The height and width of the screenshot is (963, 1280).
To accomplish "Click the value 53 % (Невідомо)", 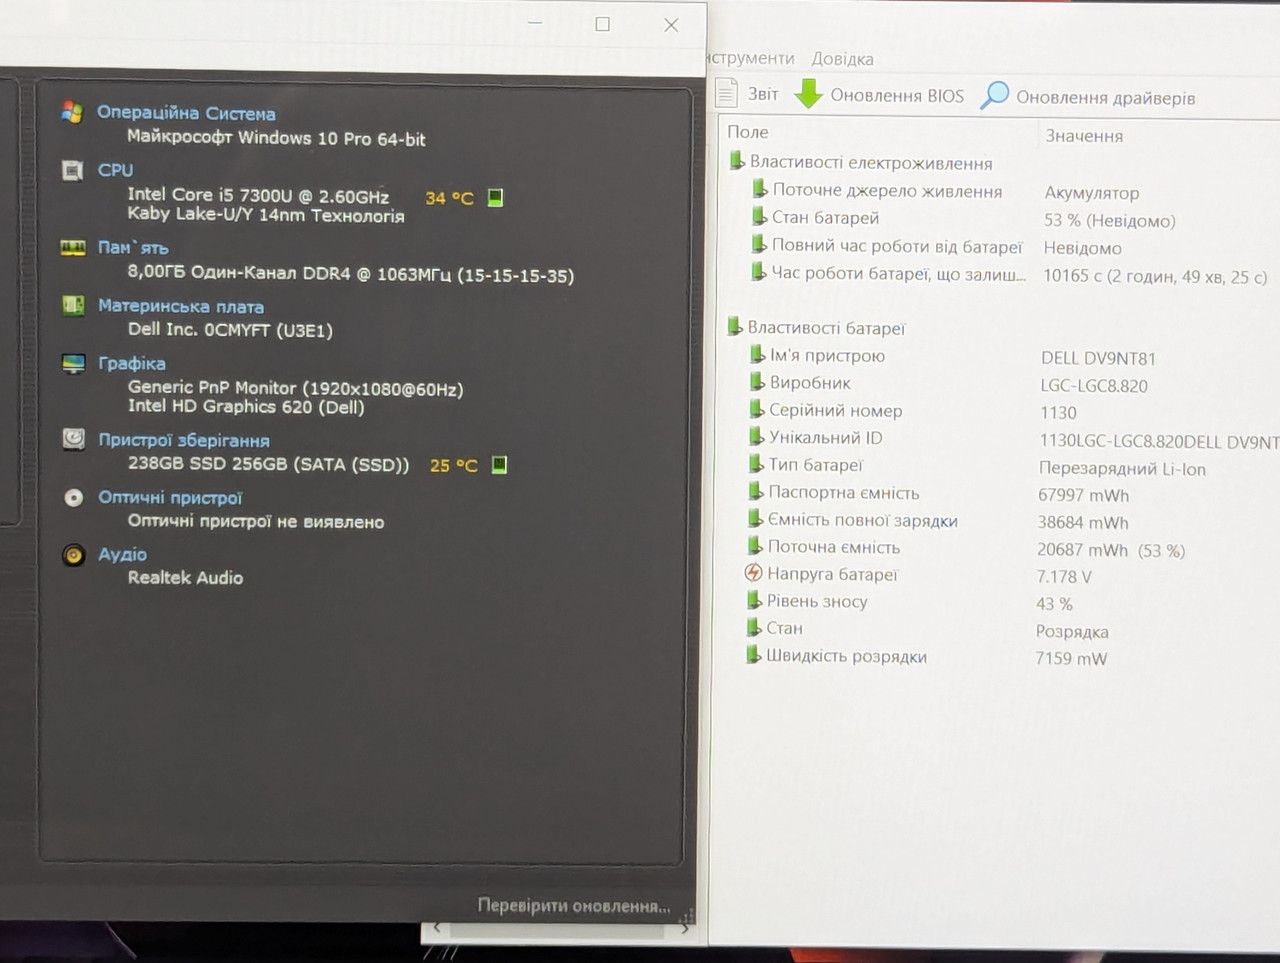I will click(1109, 221).
